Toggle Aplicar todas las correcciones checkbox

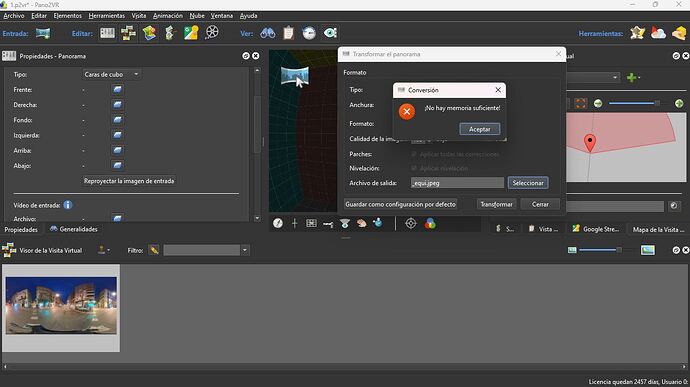click(x=414, y=155)
